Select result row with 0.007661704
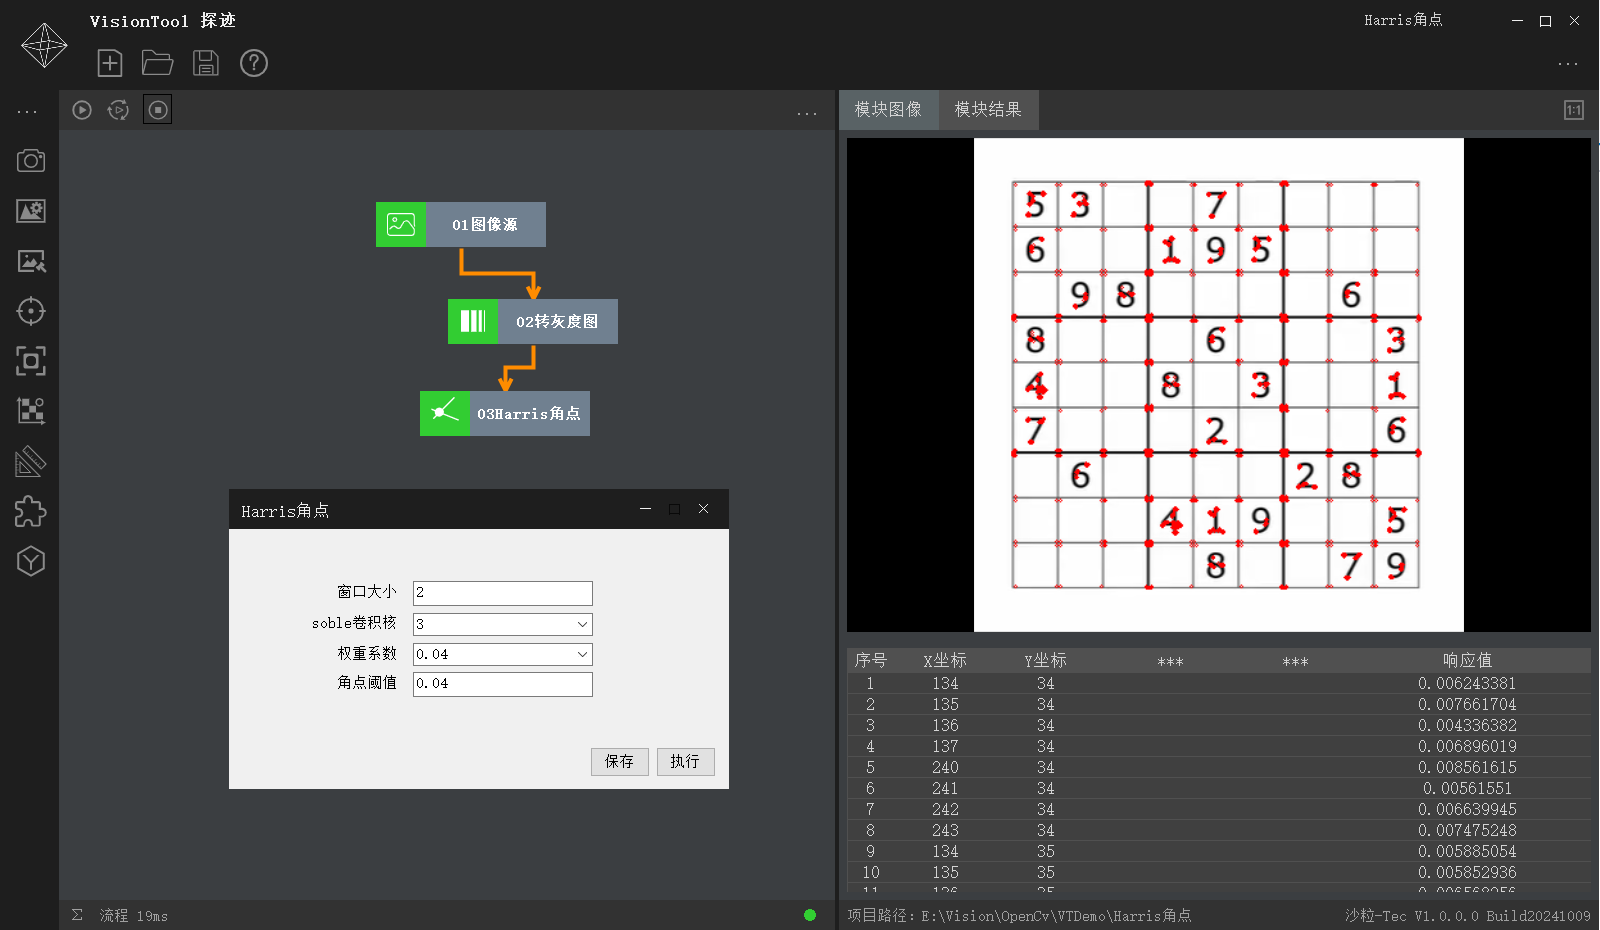The height and width of the screenshot is (930, 1600). point(1219,704)
